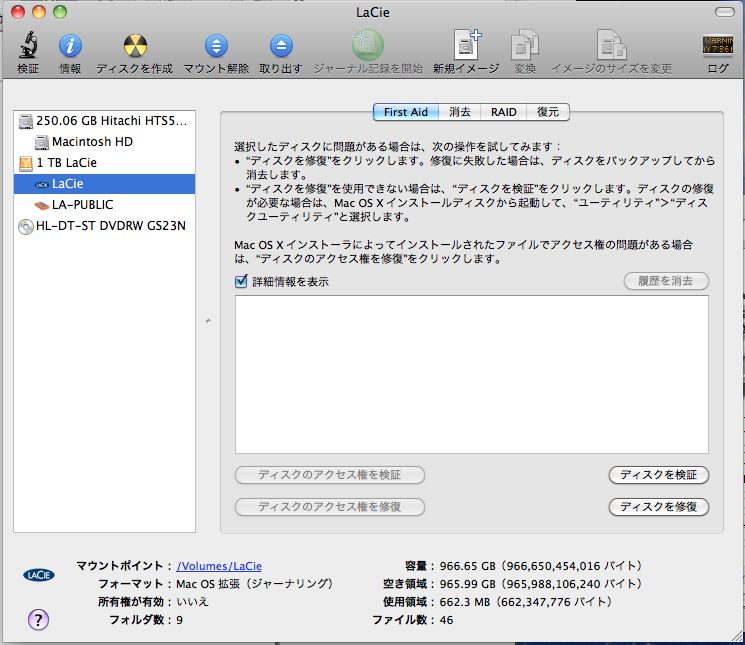Open the 情報 info toolbar icon
The image size is (745, 645).
(x=70, y=46)
